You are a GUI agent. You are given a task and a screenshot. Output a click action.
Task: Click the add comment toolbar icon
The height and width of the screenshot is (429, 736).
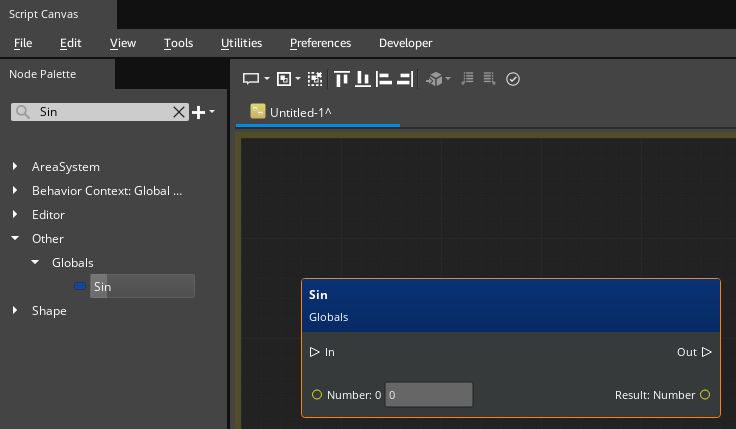(x=251, y=79)
